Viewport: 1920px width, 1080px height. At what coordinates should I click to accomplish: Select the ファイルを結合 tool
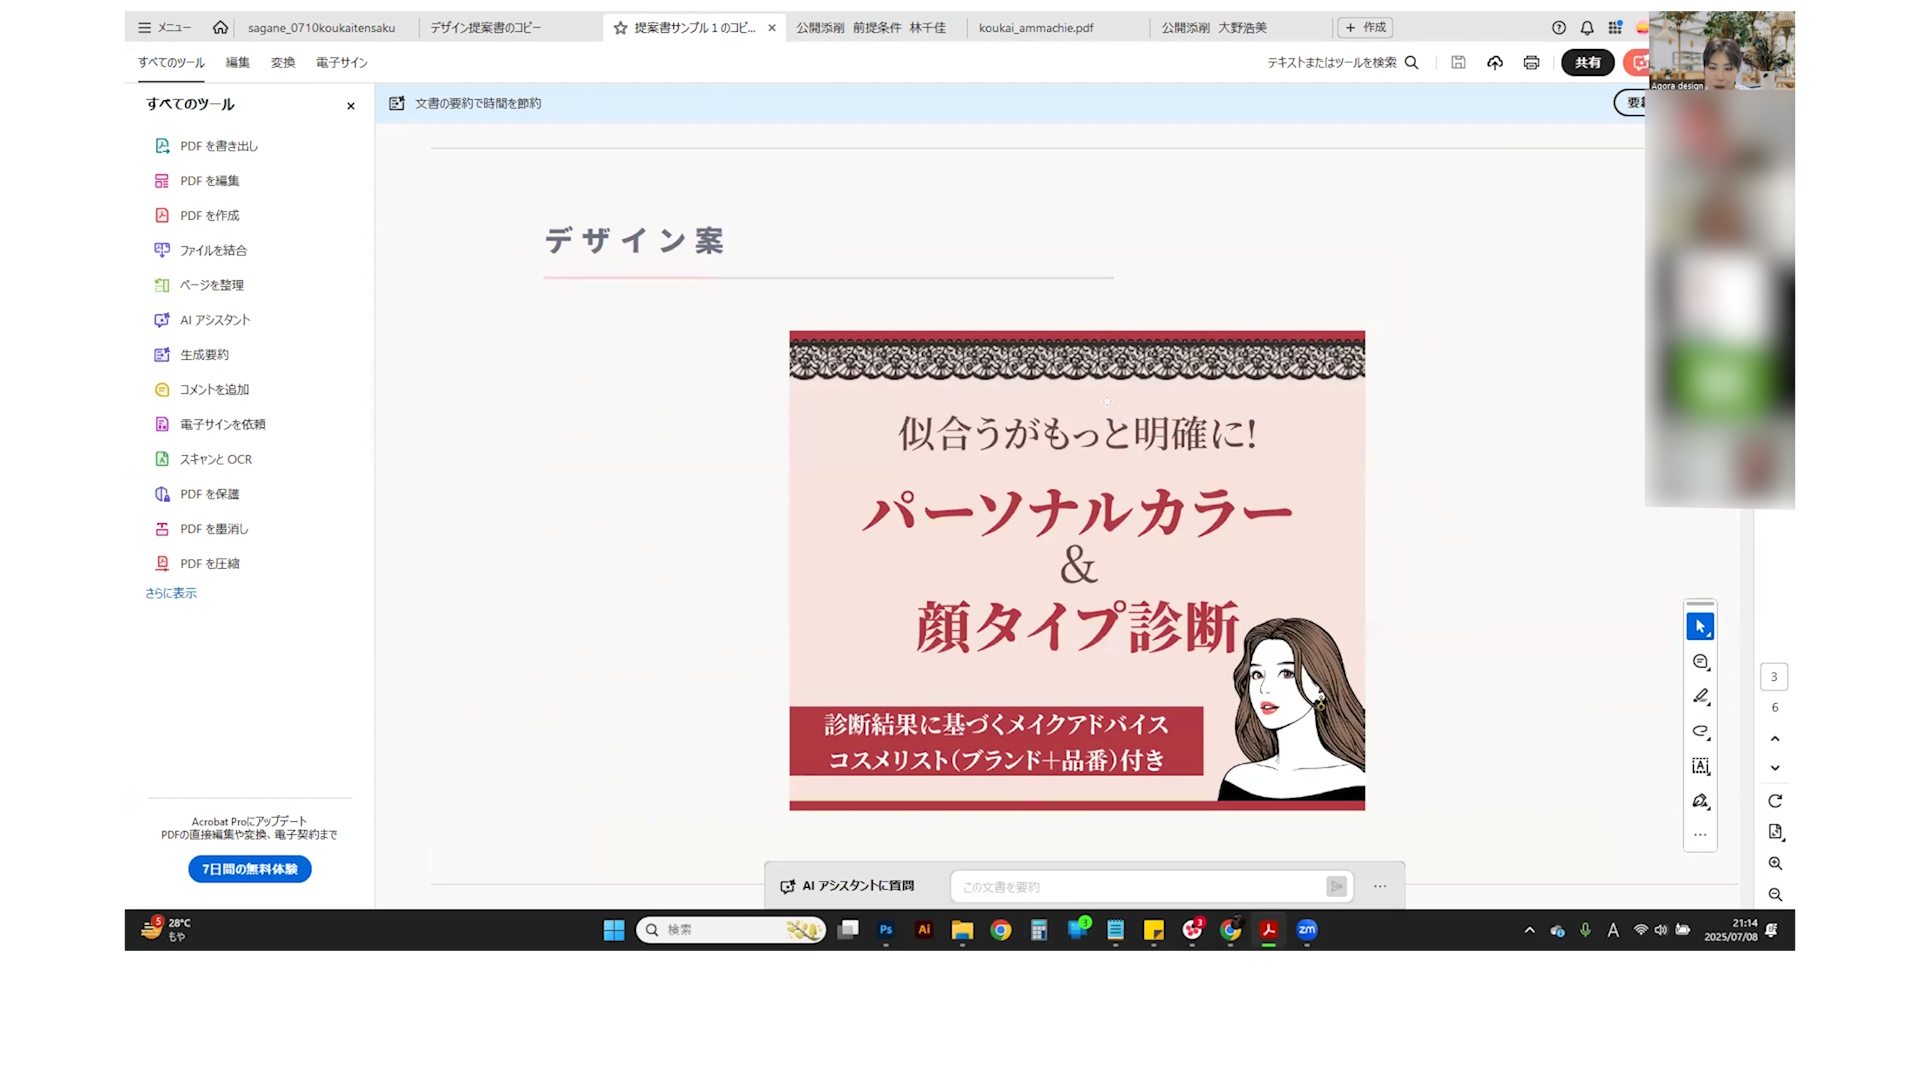pyautogui.click(x=212, y=250)
